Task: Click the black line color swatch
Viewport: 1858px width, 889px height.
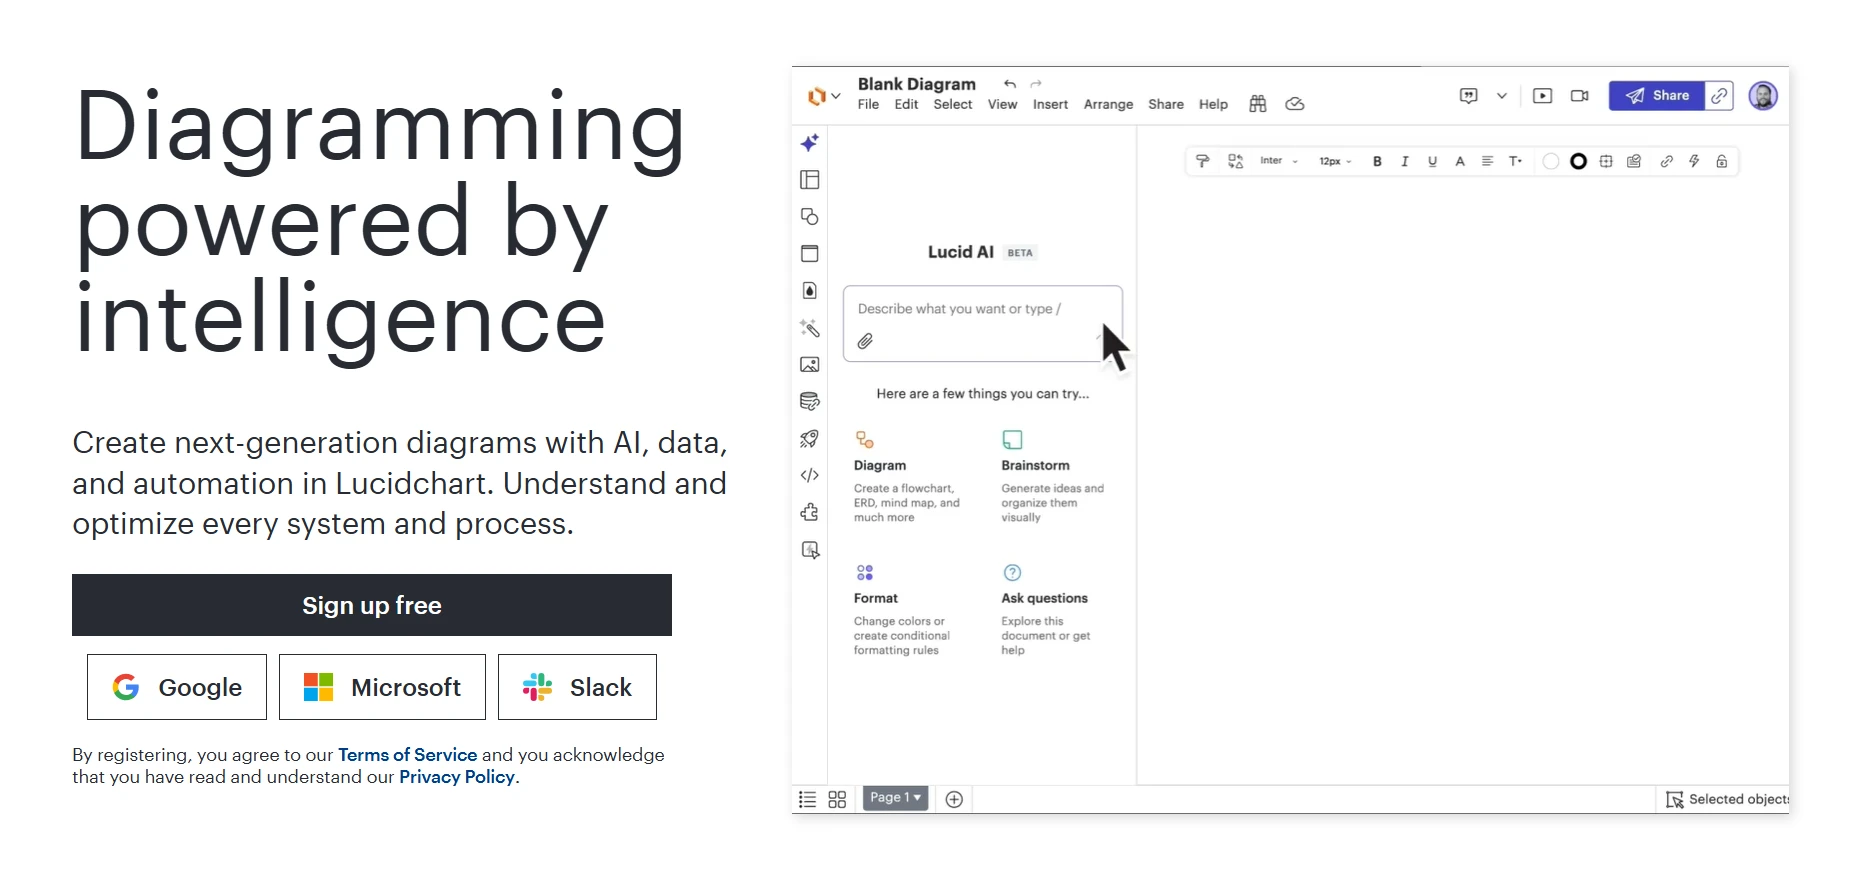Action: [1578, 161]
